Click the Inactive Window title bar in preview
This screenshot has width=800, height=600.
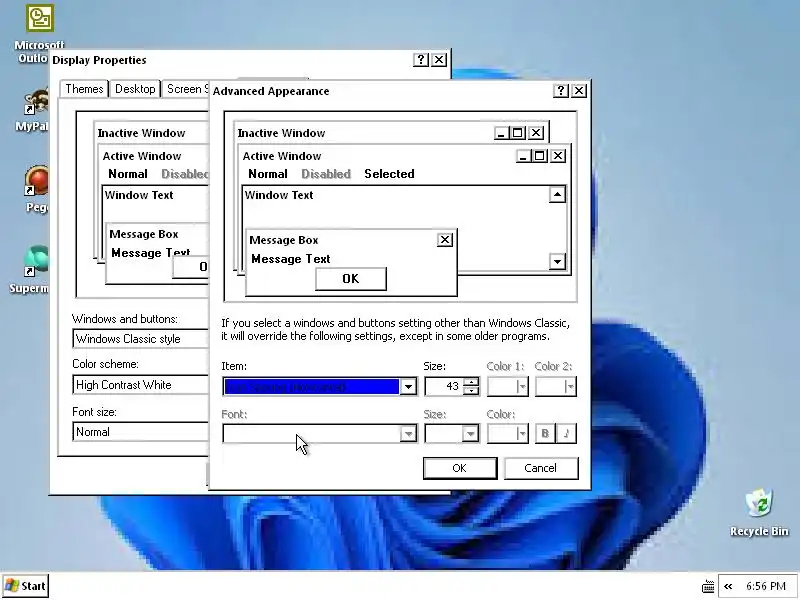tap(391, 133)
